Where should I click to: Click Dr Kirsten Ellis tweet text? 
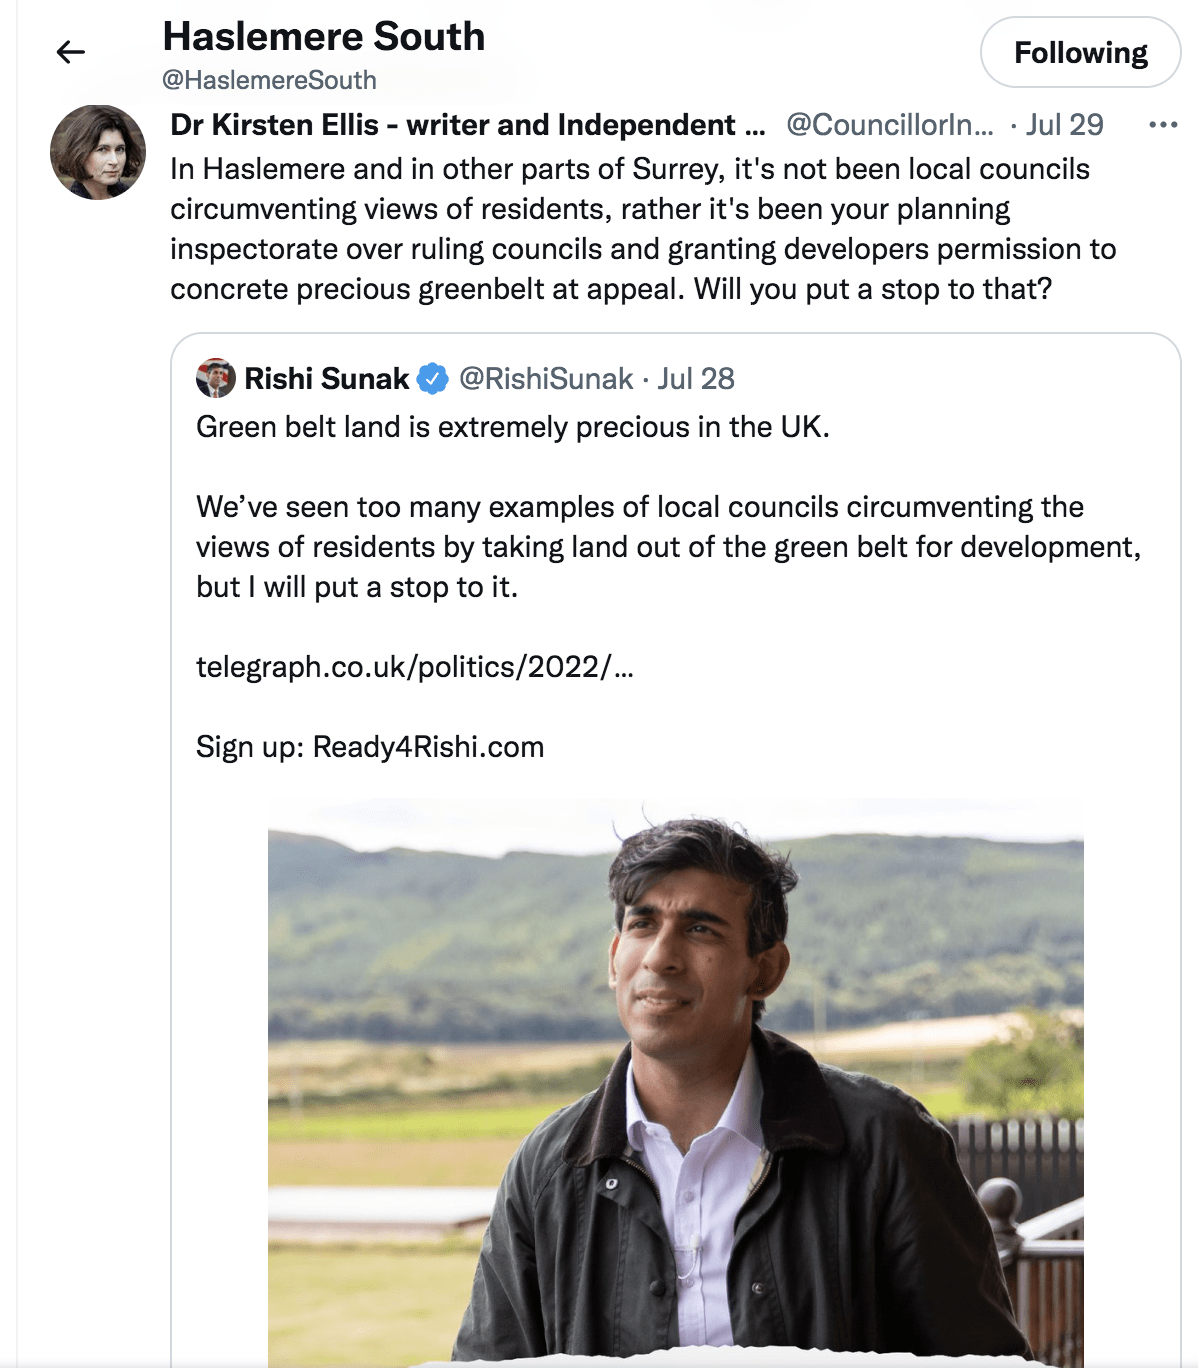(640, 229)
